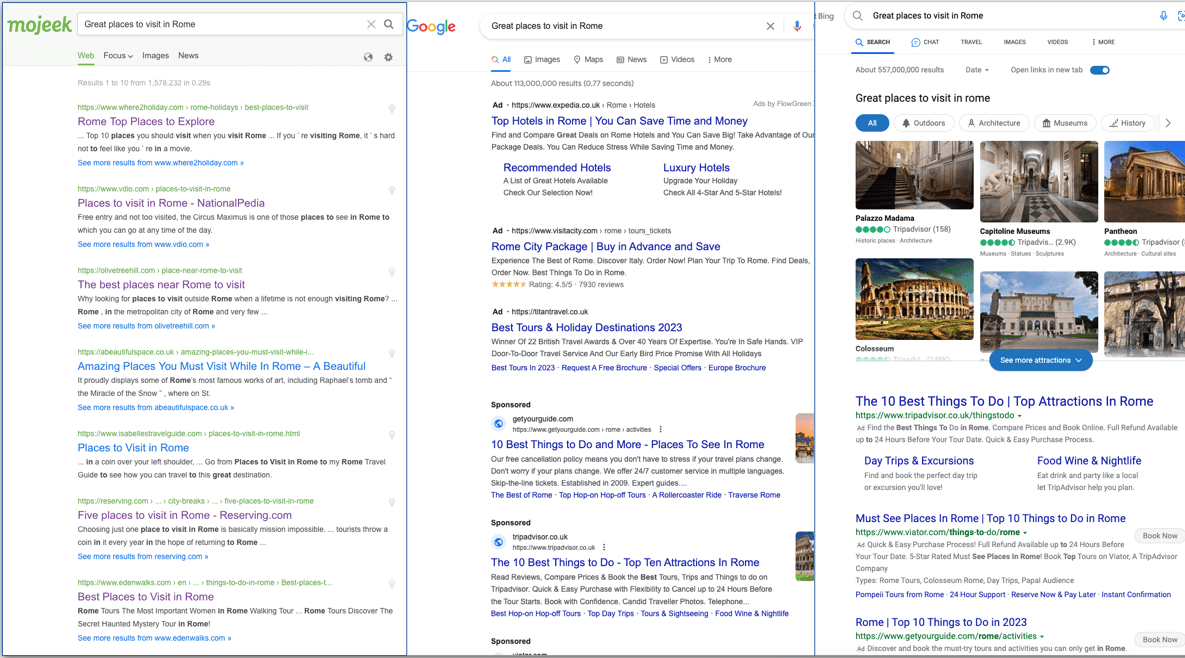Click getyourguide globe favicon
This screenshot has height=658, width=1185.
click(x=498, y=424)
